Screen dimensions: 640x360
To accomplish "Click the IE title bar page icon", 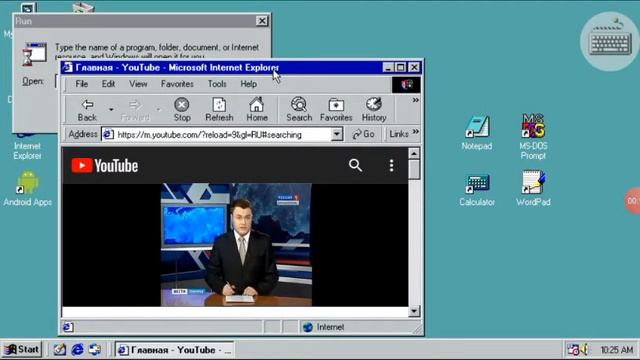I will coord(68,67).
